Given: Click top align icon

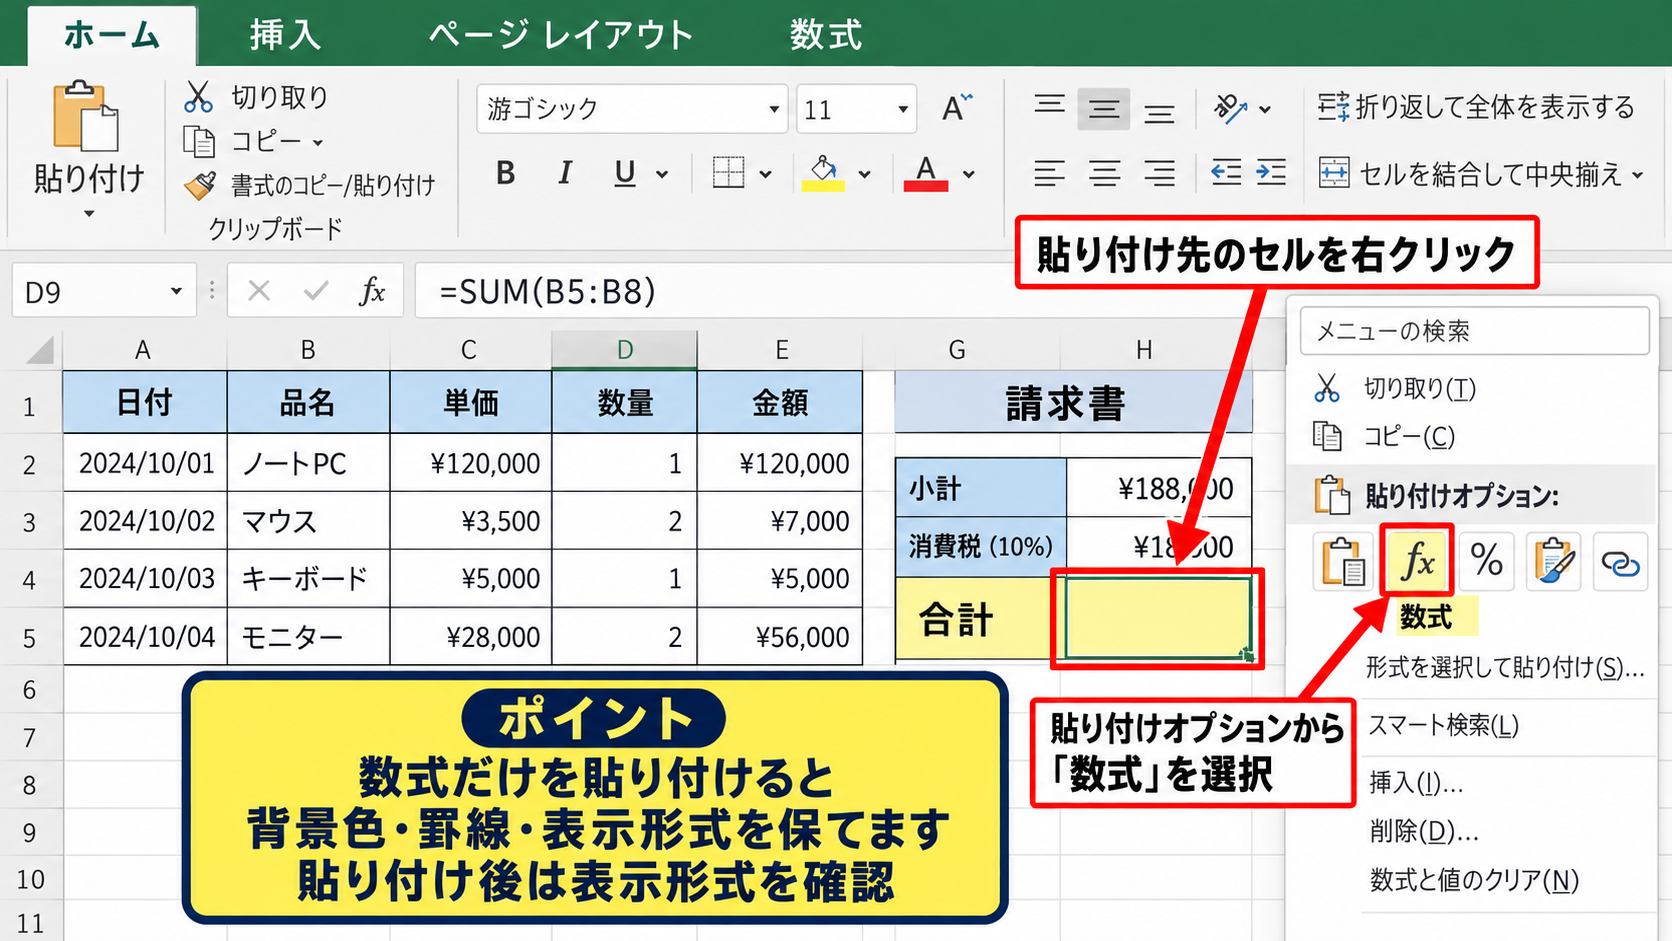Looking at the screenshot, I should tap(1049, 107).
